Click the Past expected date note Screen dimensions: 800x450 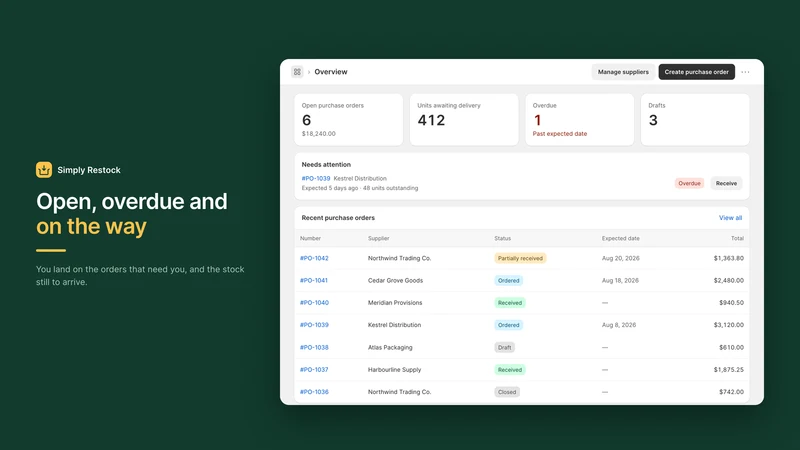tap(560, 134)
